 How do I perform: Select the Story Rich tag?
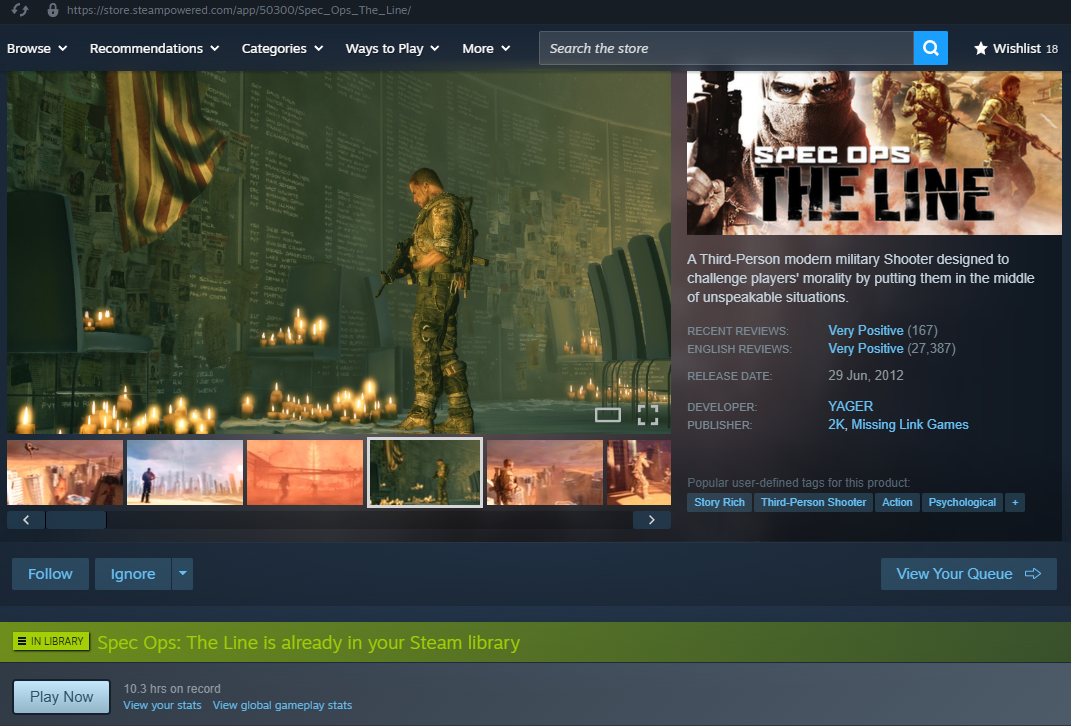[719, 503]
